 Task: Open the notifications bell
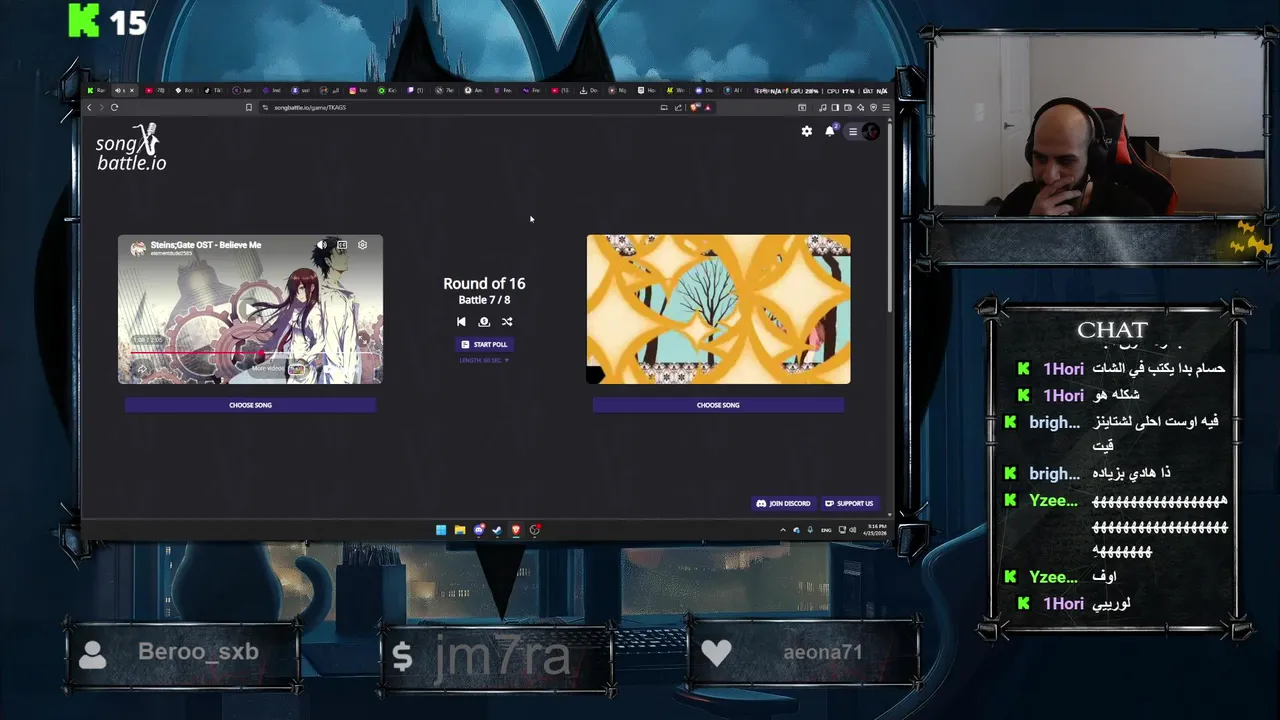tap(829, 131)
